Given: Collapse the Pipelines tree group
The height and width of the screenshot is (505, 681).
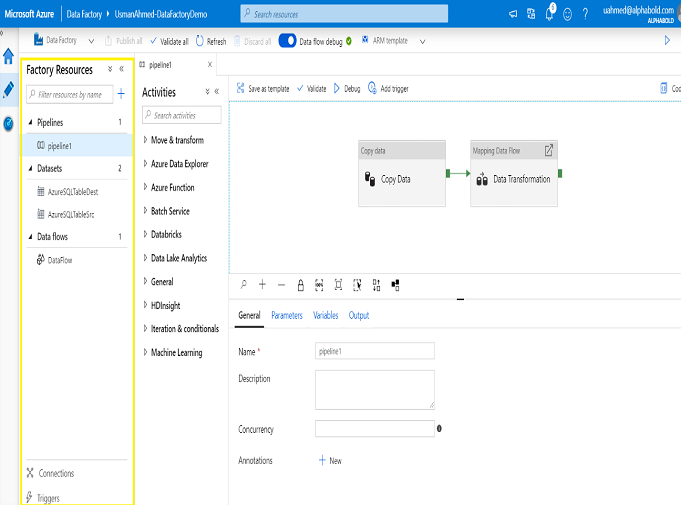Looking at the screenshot, I should click(x=30, y=122).
